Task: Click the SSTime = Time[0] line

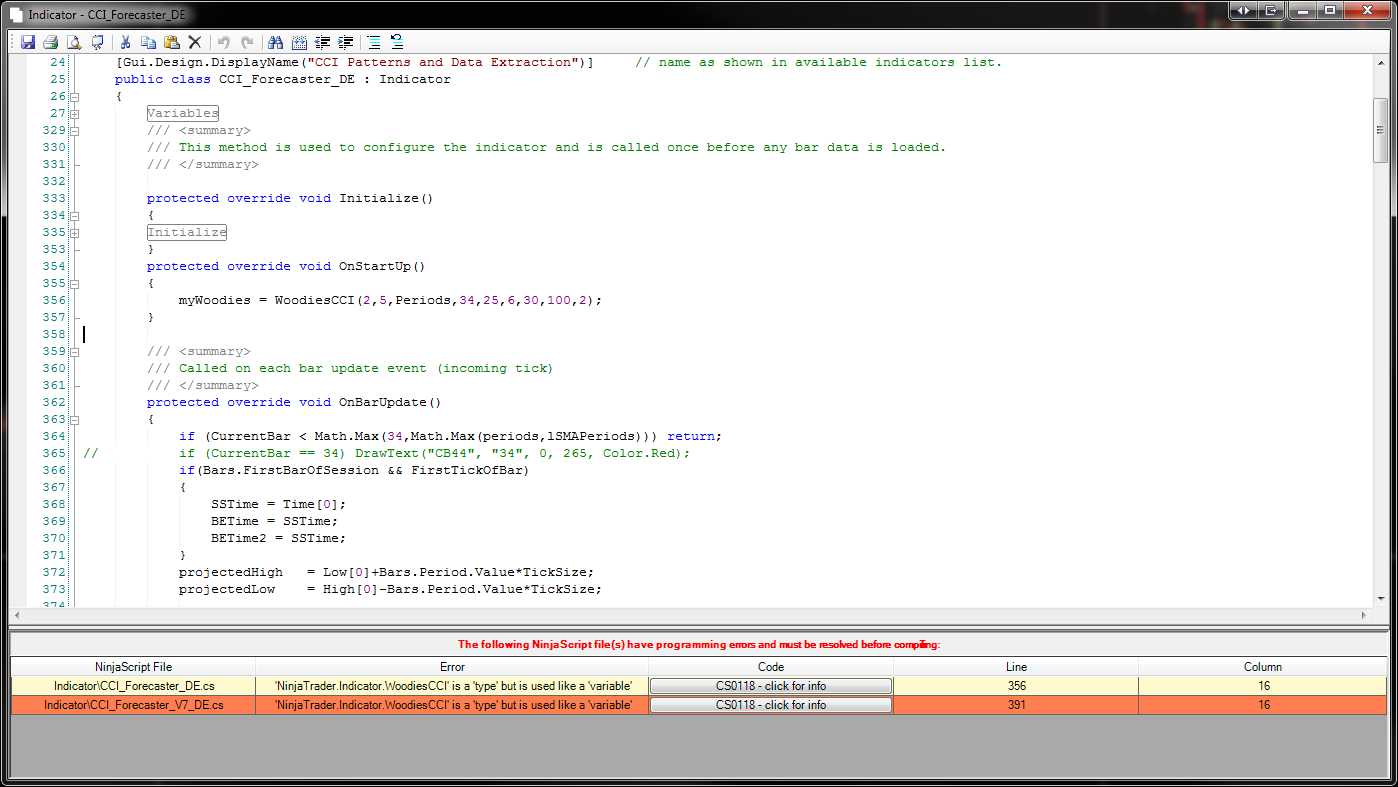Action: (x=278, y=505)
